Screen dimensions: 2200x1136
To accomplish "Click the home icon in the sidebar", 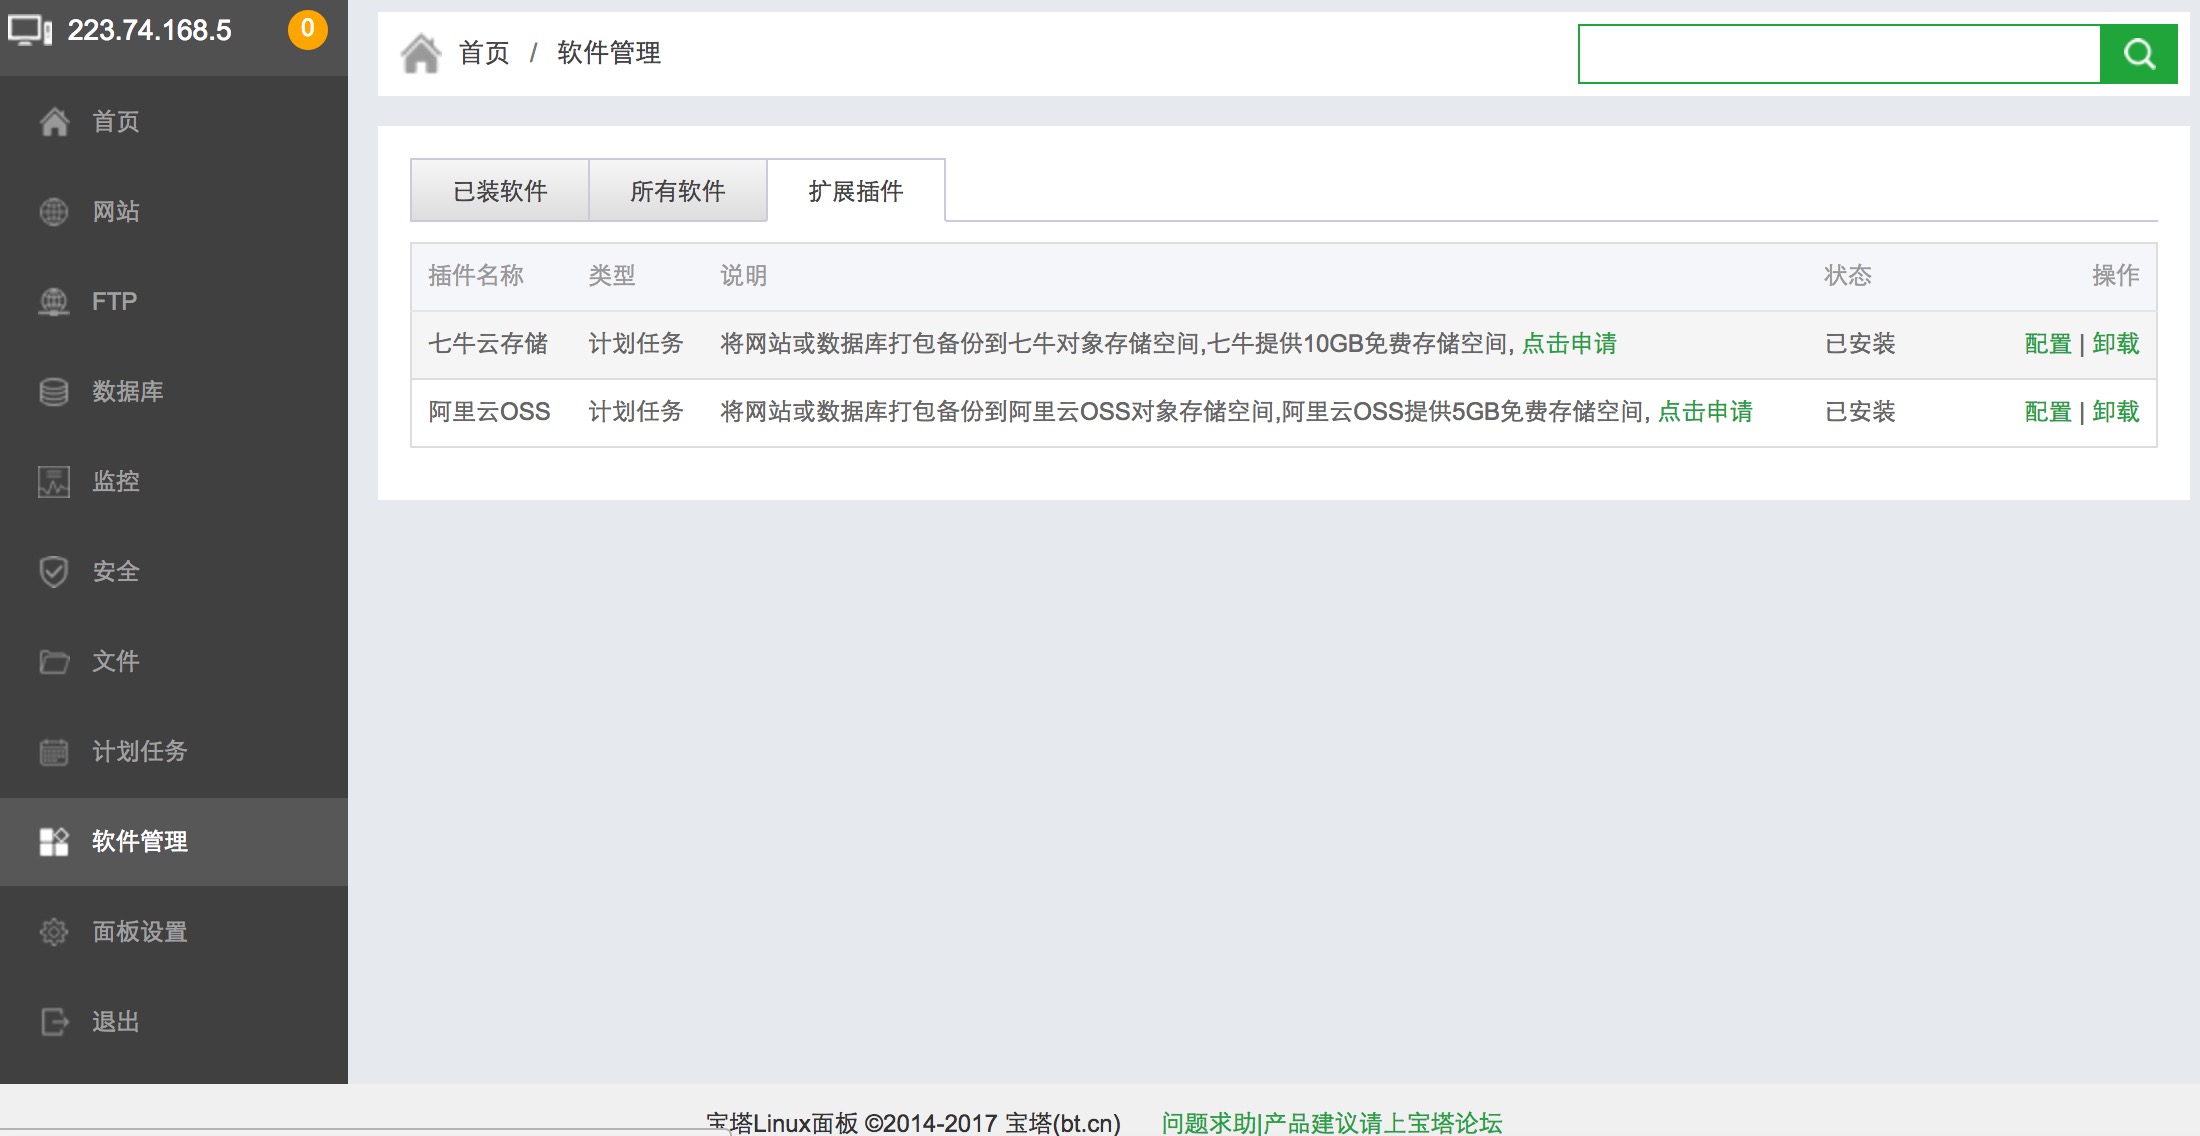I will click(x=54, y=122).
